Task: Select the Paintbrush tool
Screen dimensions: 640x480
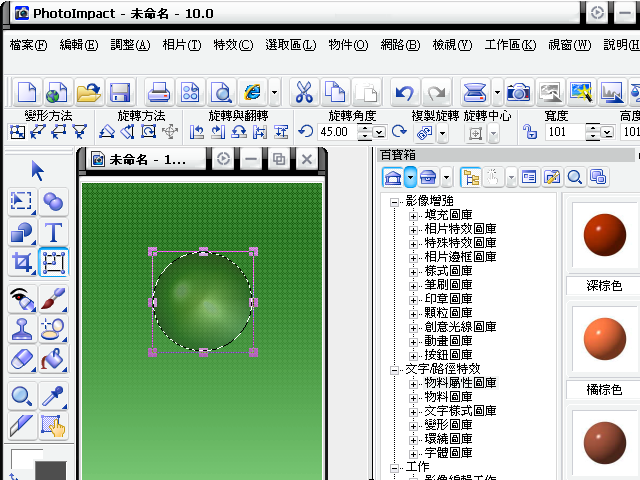Action: [x=53, y=299]
